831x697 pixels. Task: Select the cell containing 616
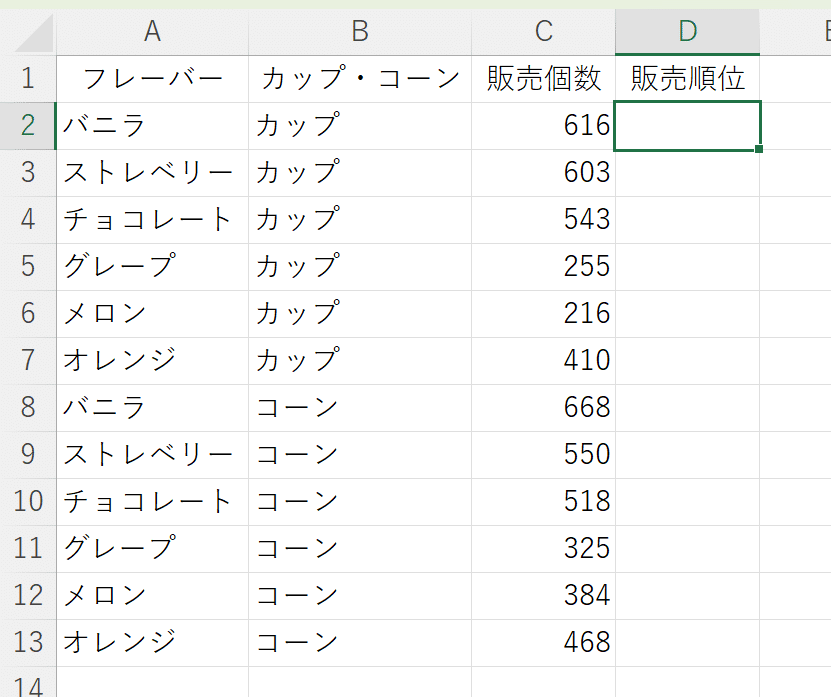(543, 126)
